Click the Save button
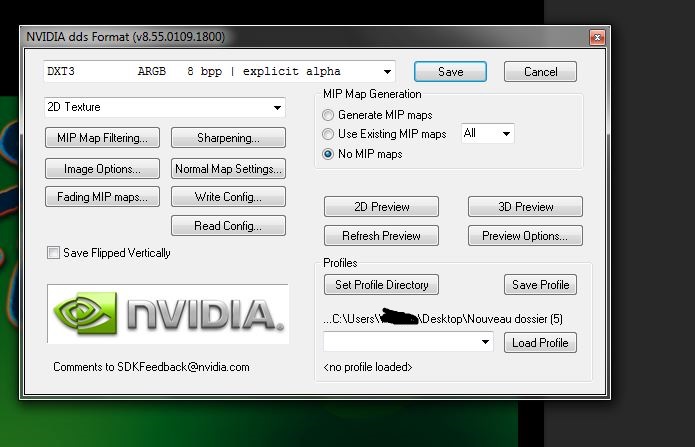The height and width of the screenshot is (447, 695). pos(450,72)
